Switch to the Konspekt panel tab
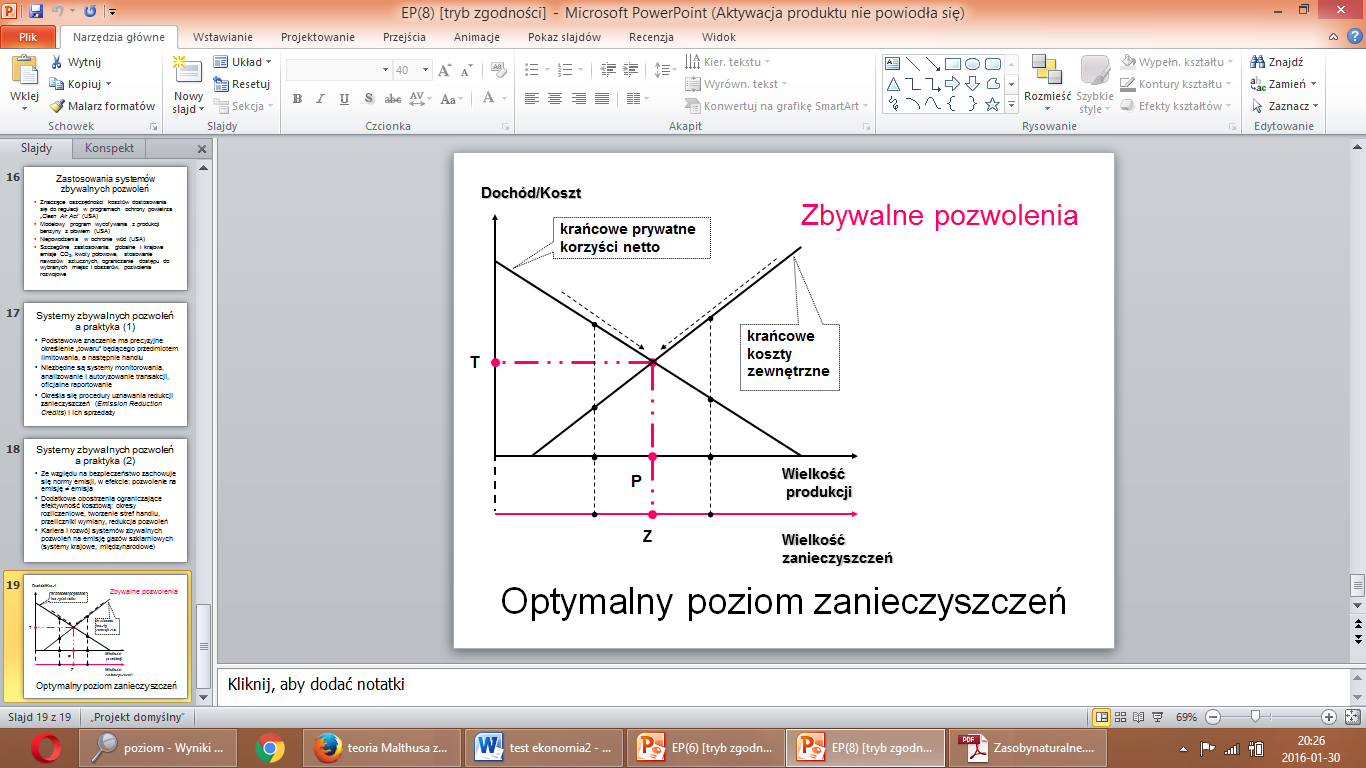 [x=110, y=148]
